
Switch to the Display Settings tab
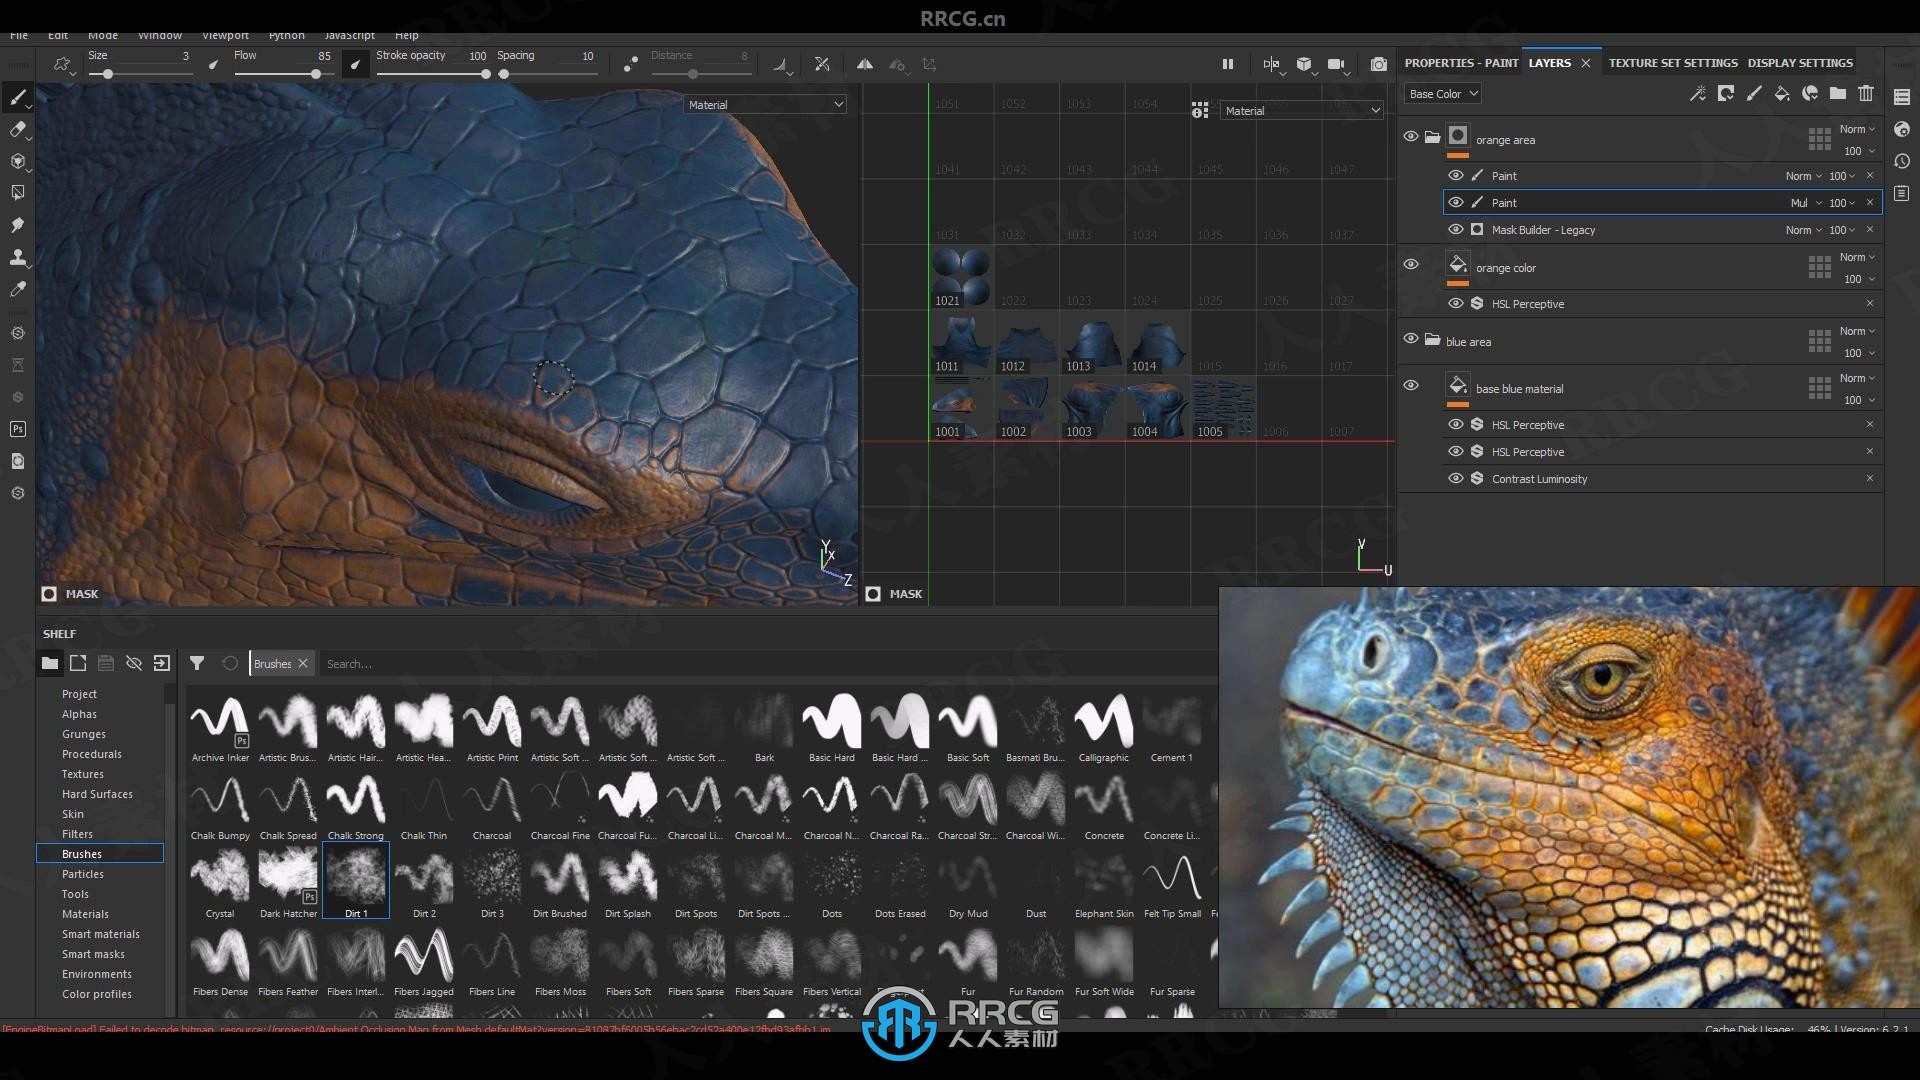pyautogui.click(x=1800, y=63)
